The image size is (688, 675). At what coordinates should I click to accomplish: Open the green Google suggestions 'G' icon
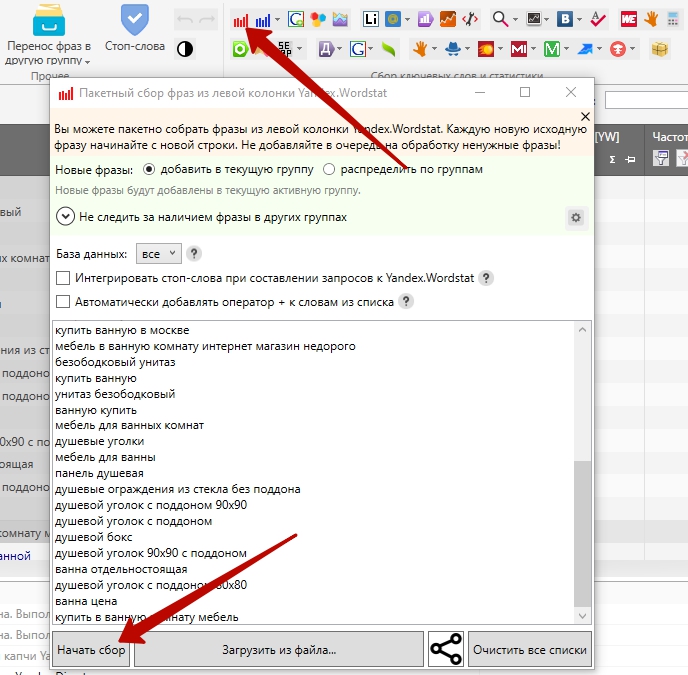[x=296, y=19]
